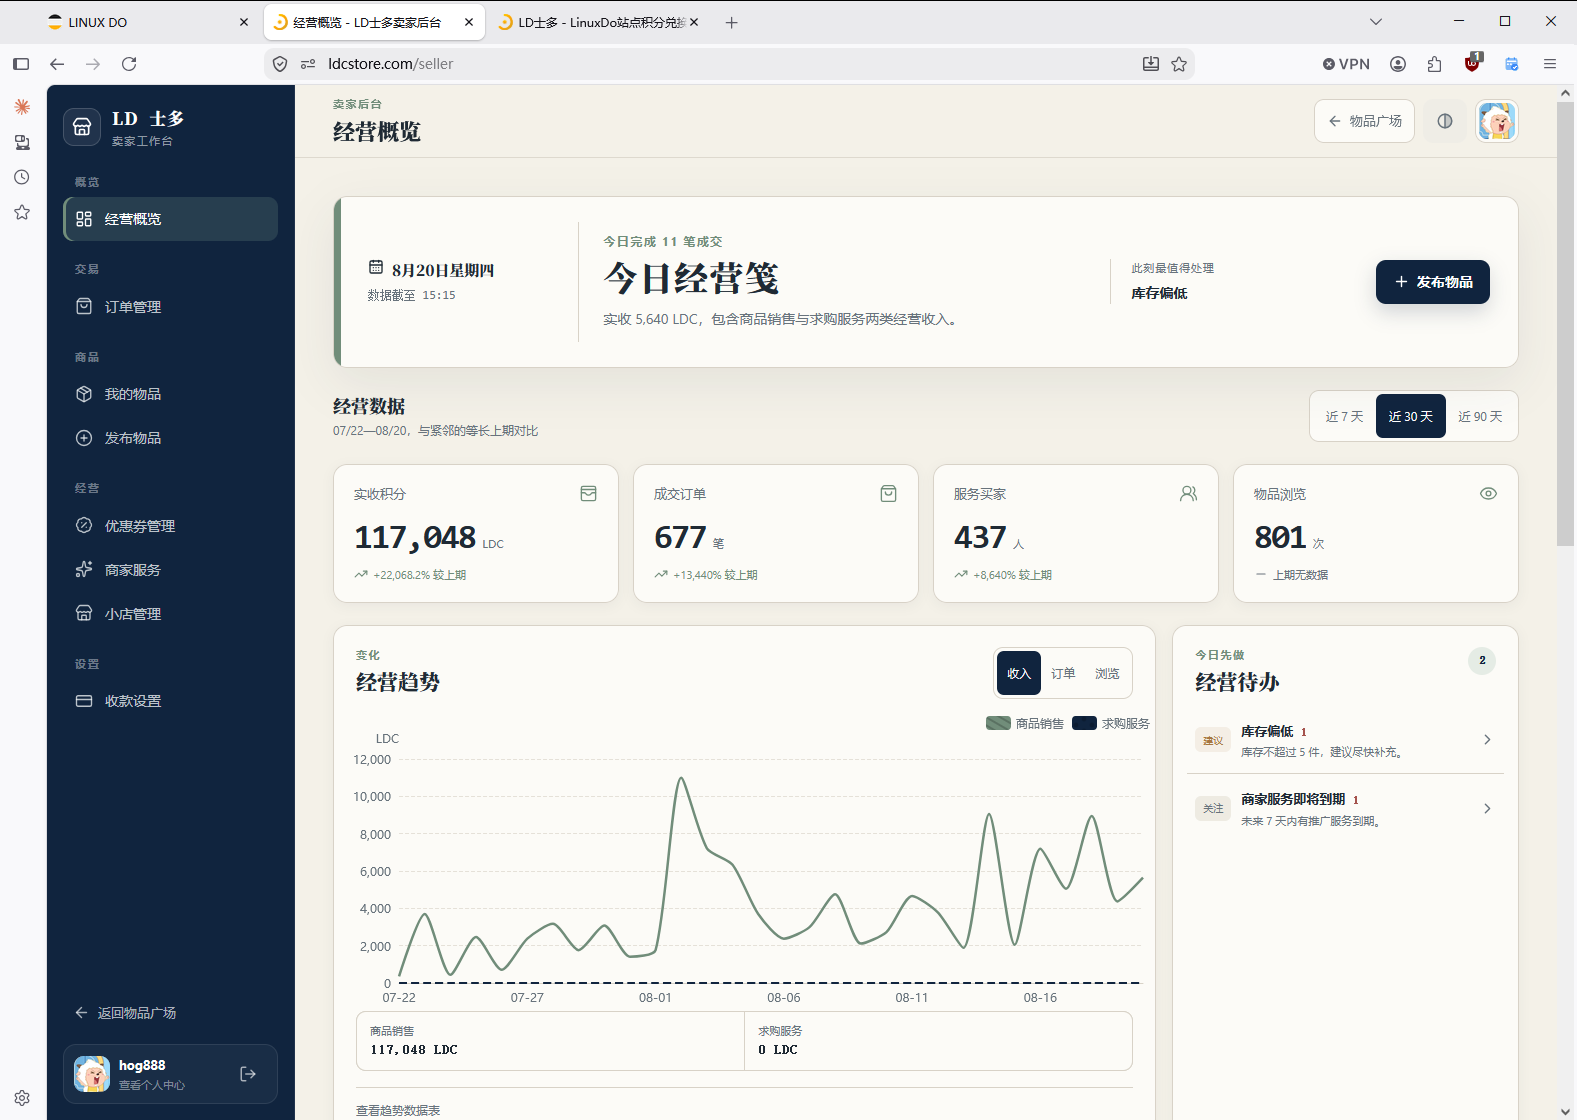
Task: Open 商家服务 in the sidebar
Action: click(170, 570)
